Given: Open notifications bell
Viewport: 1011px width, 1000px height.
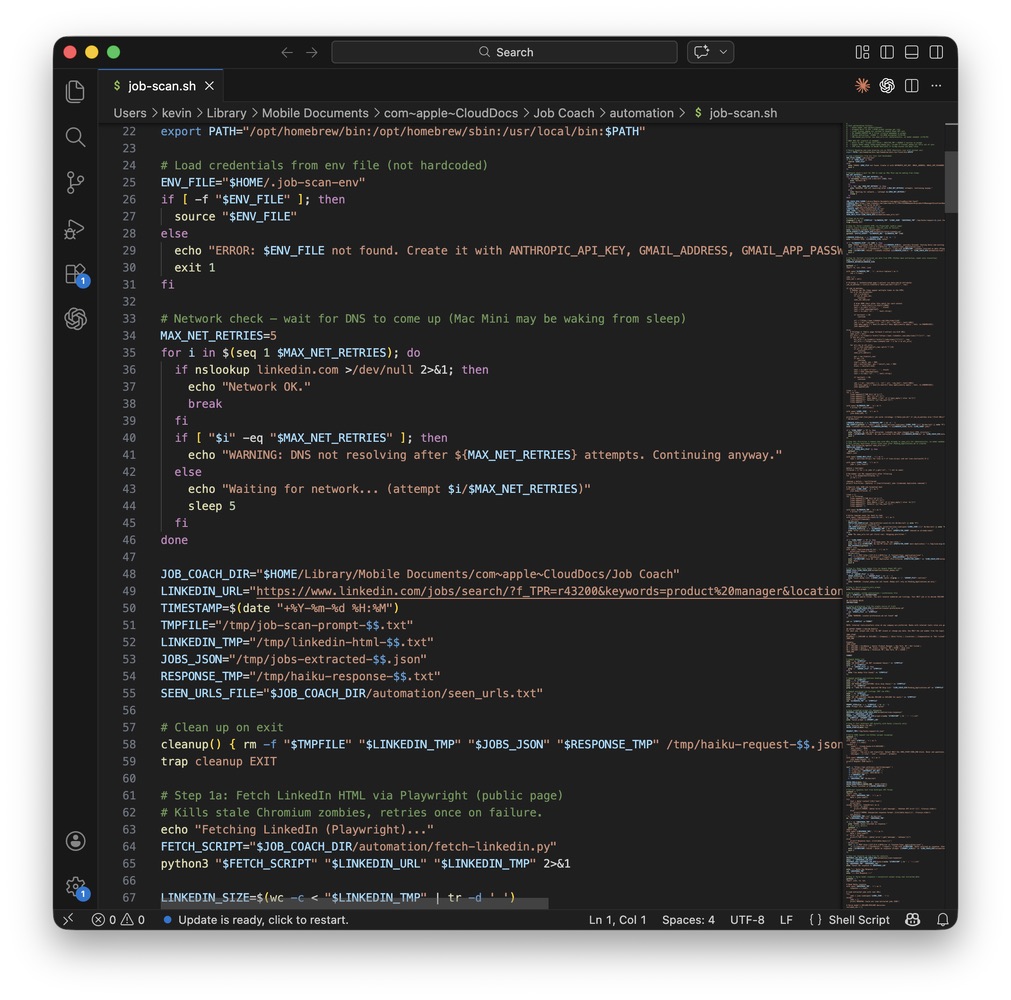Looking at the screenshot, I should coord(942,919).
